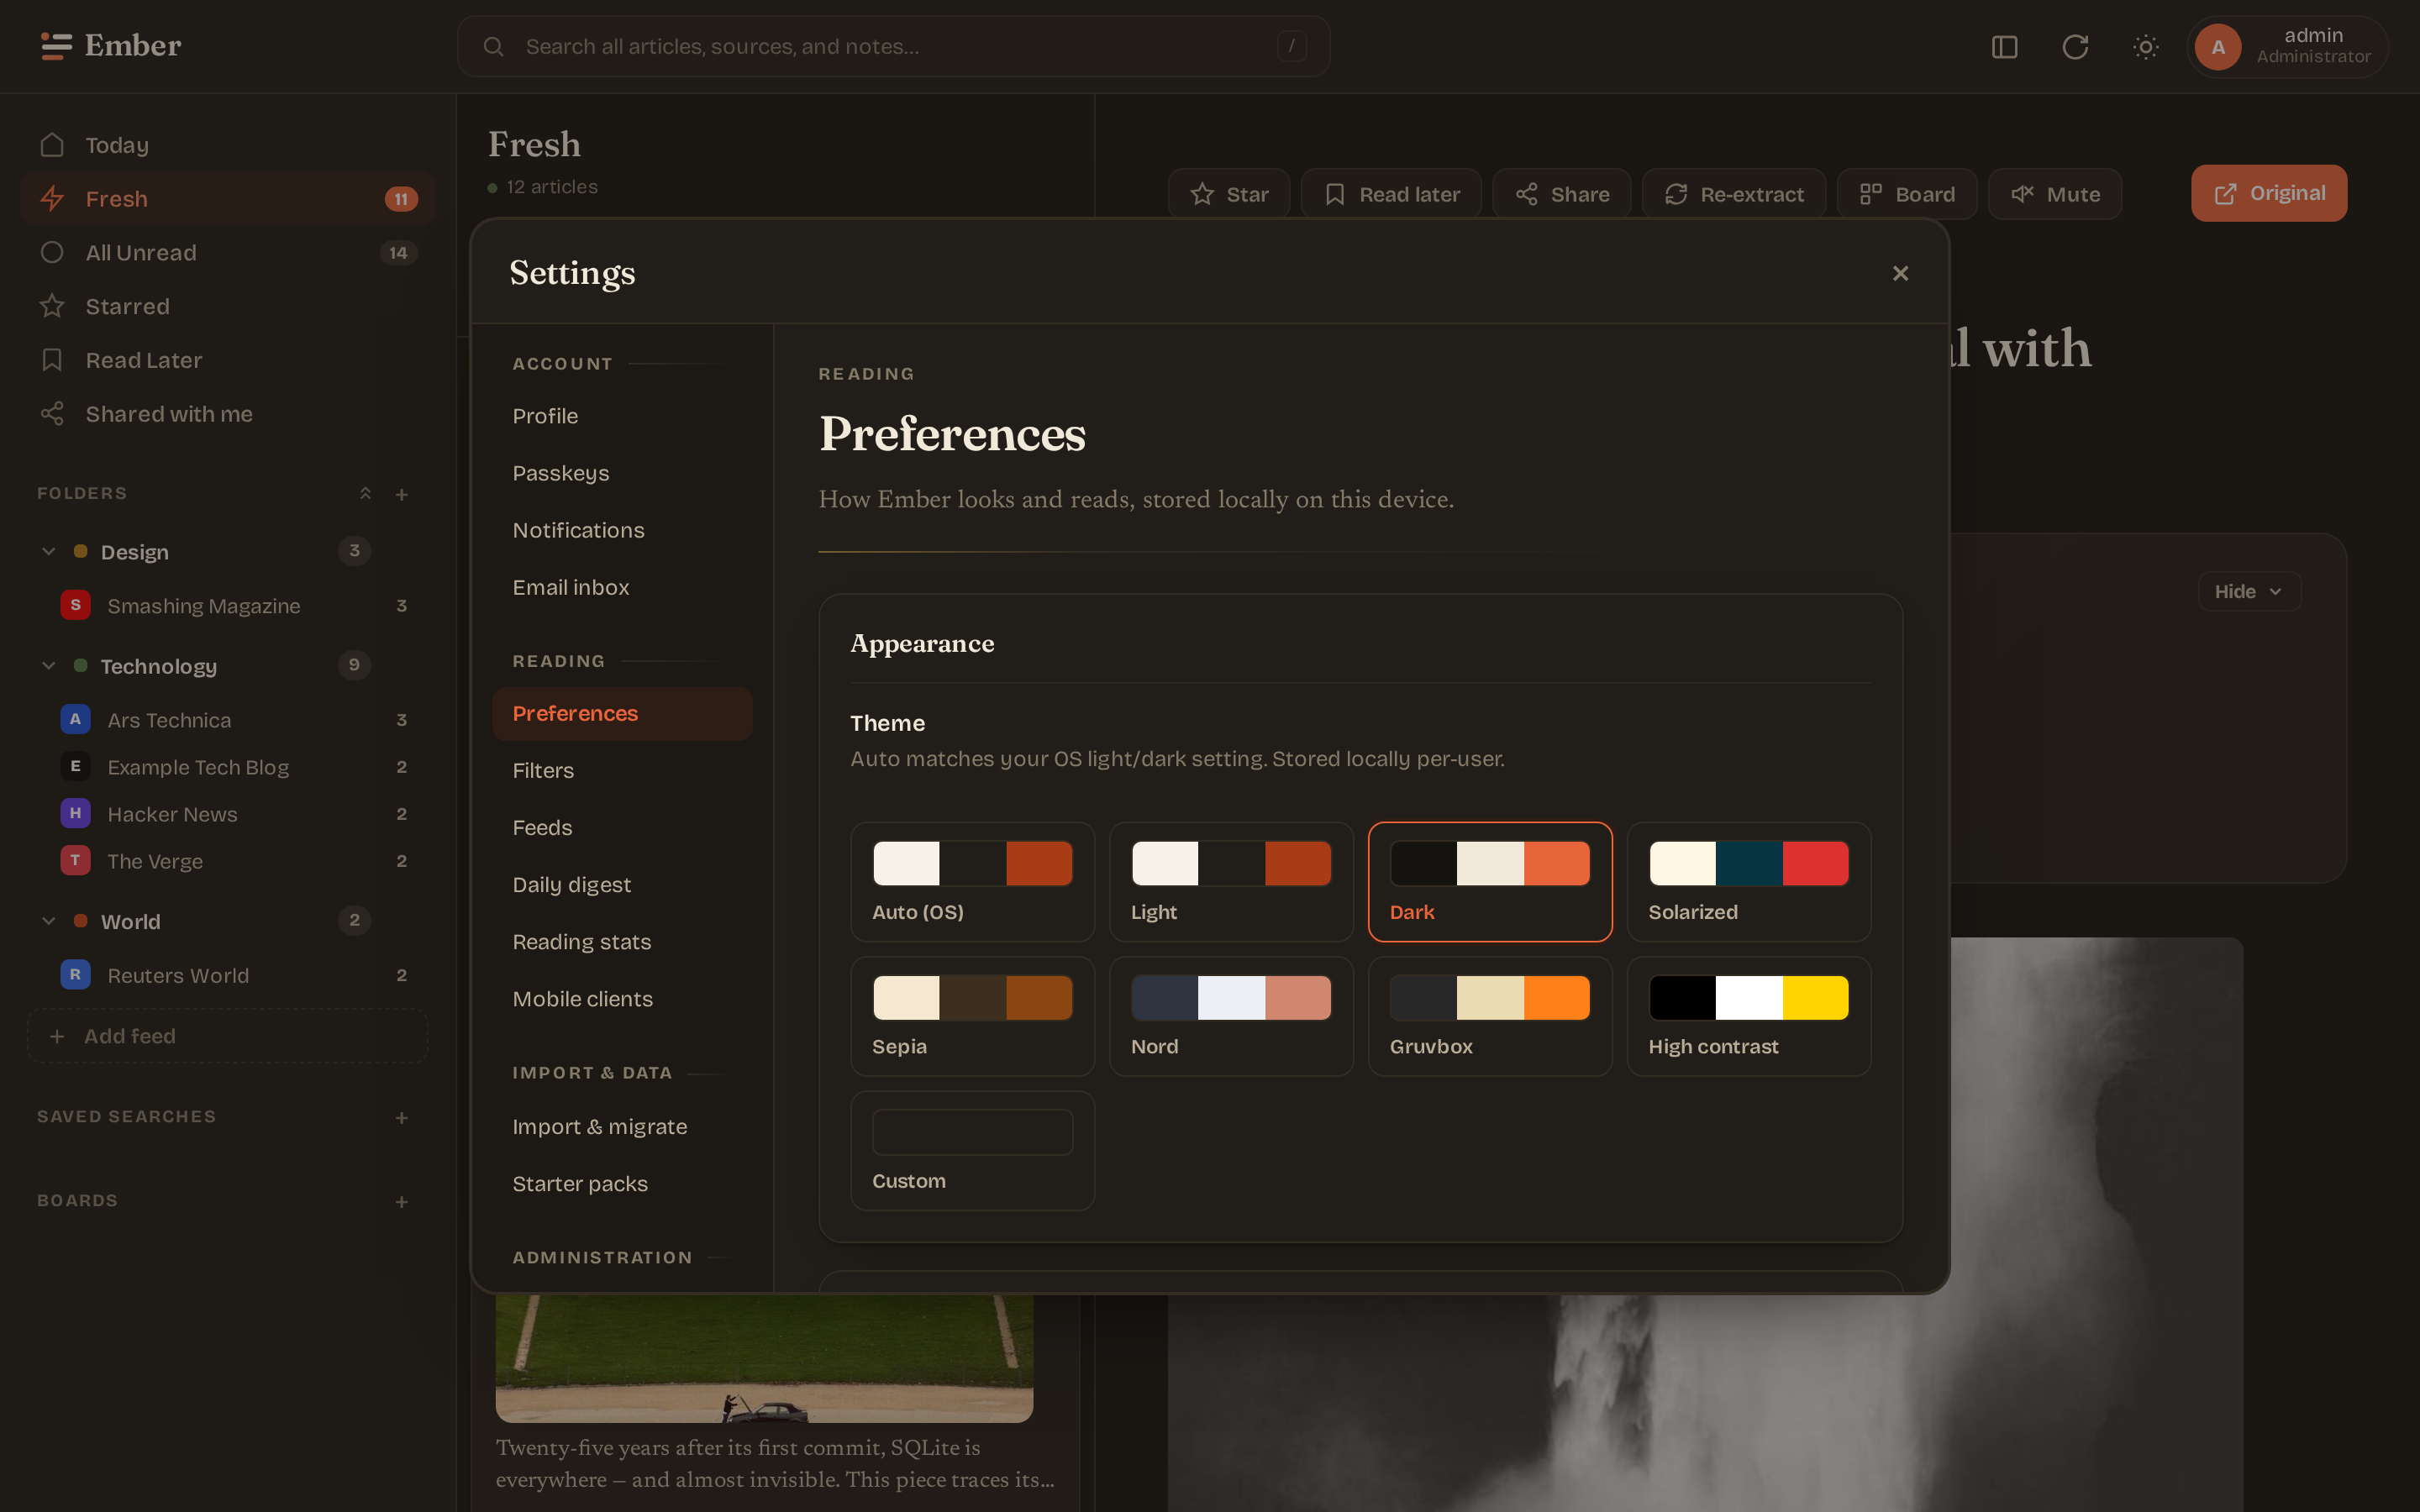The image size is (2420, 1512).
Task: Click the Preferences settings item
Action: click(x=622, y=713)
